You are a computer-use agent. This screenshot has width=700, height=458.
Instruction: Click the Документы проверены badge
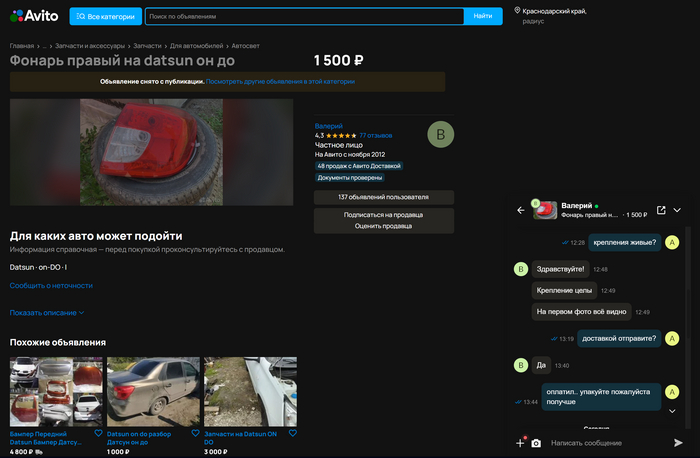click(x=350, y=178)
